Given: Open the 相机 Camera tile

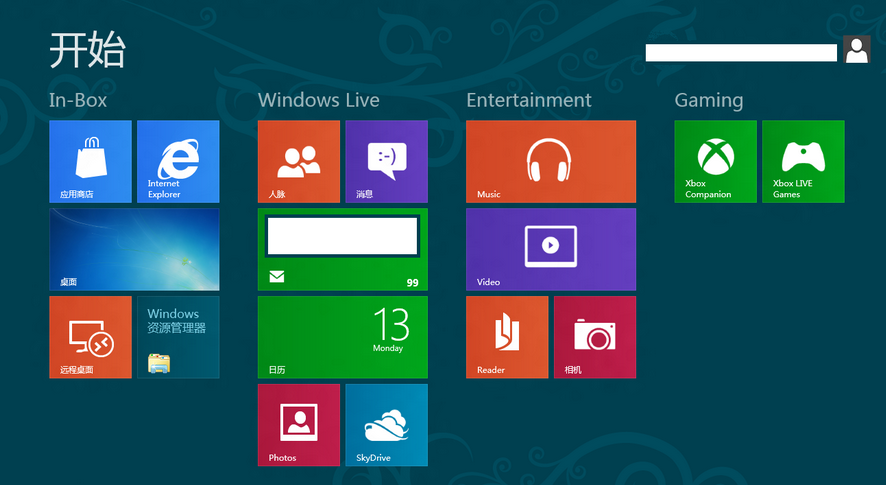Looking at the screenshot, I should 595,337.
